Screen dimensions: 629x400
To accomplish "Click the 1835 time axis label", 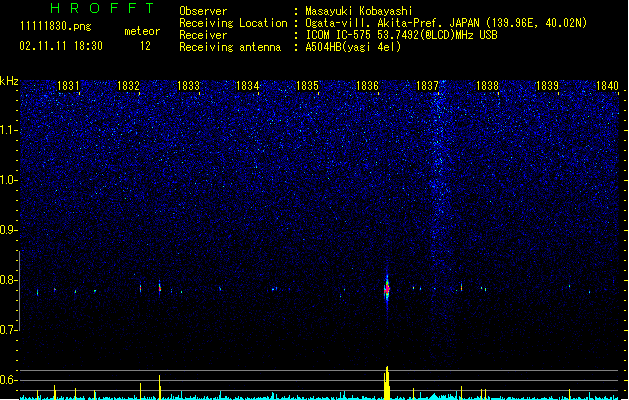I will (x=307, y=85).
